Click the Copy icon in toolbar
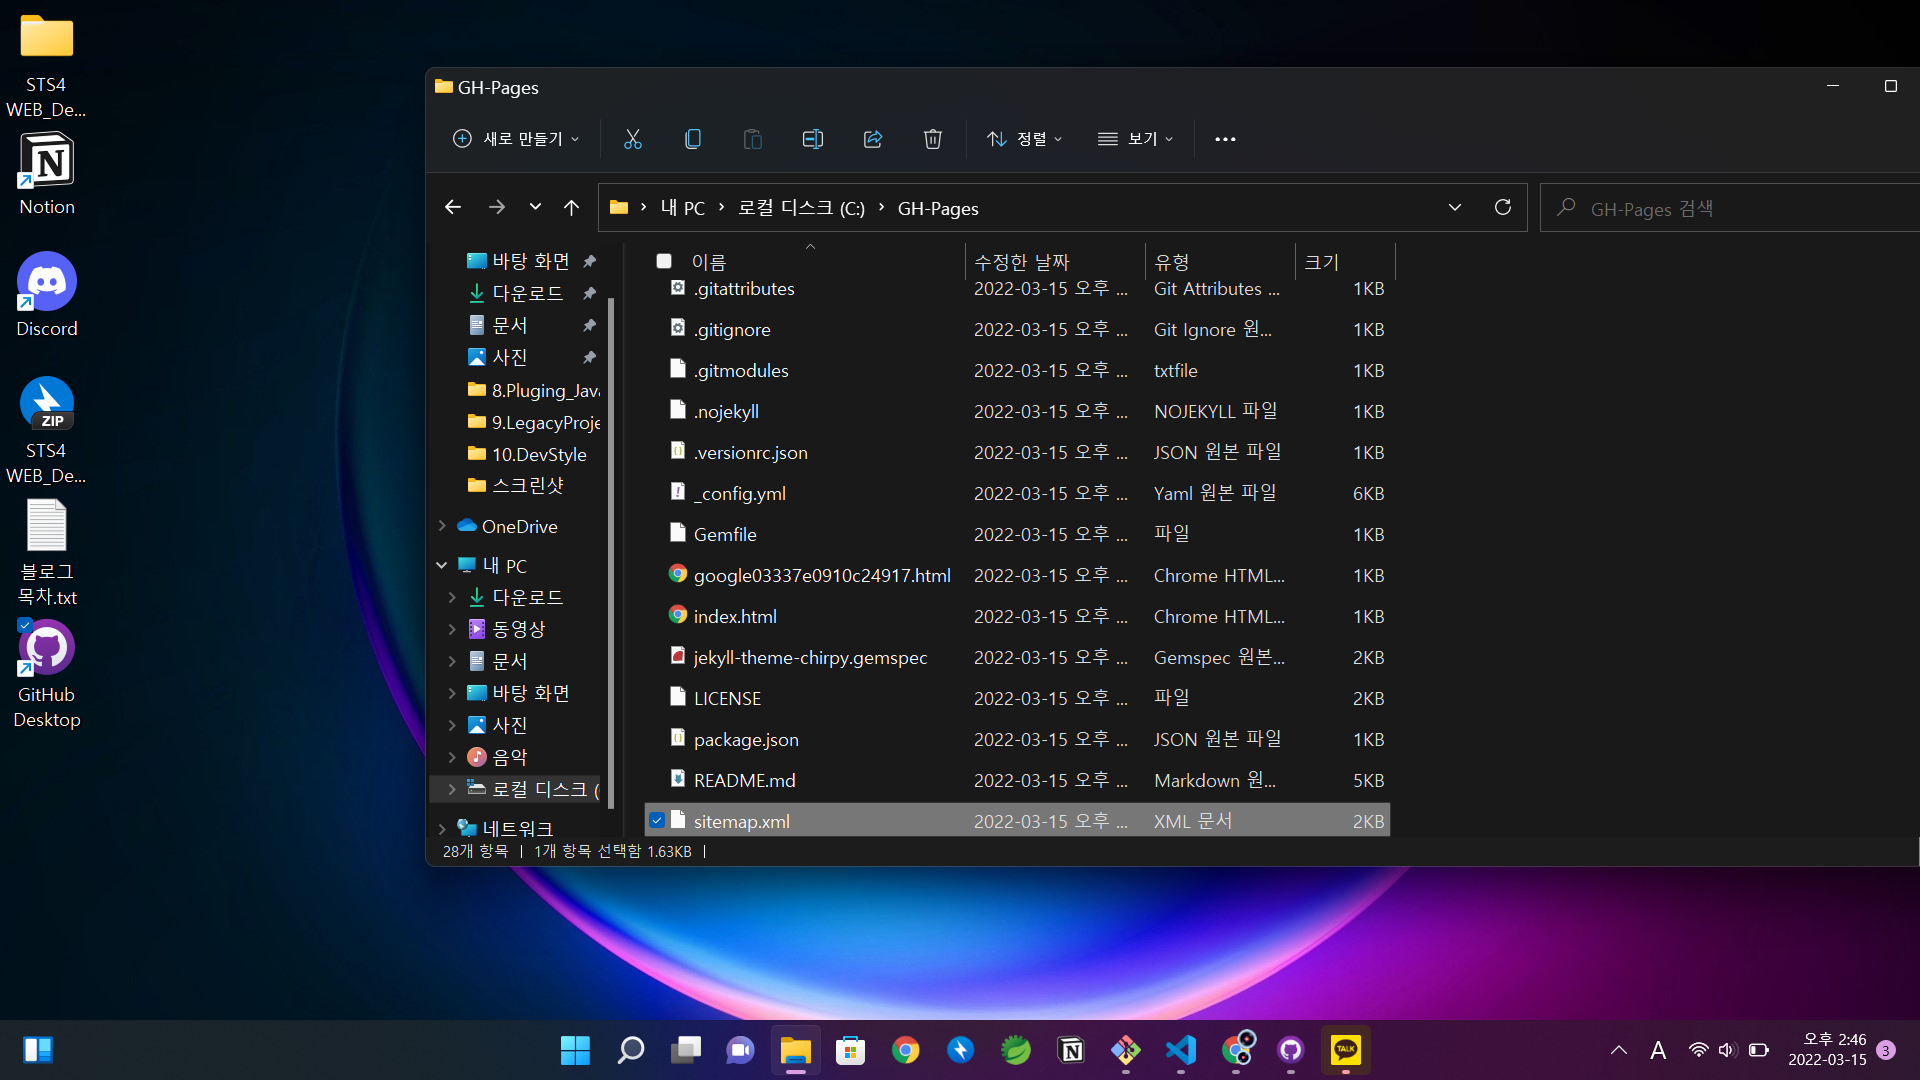This screenshot has width=1920, height=1080. point(692,139)
